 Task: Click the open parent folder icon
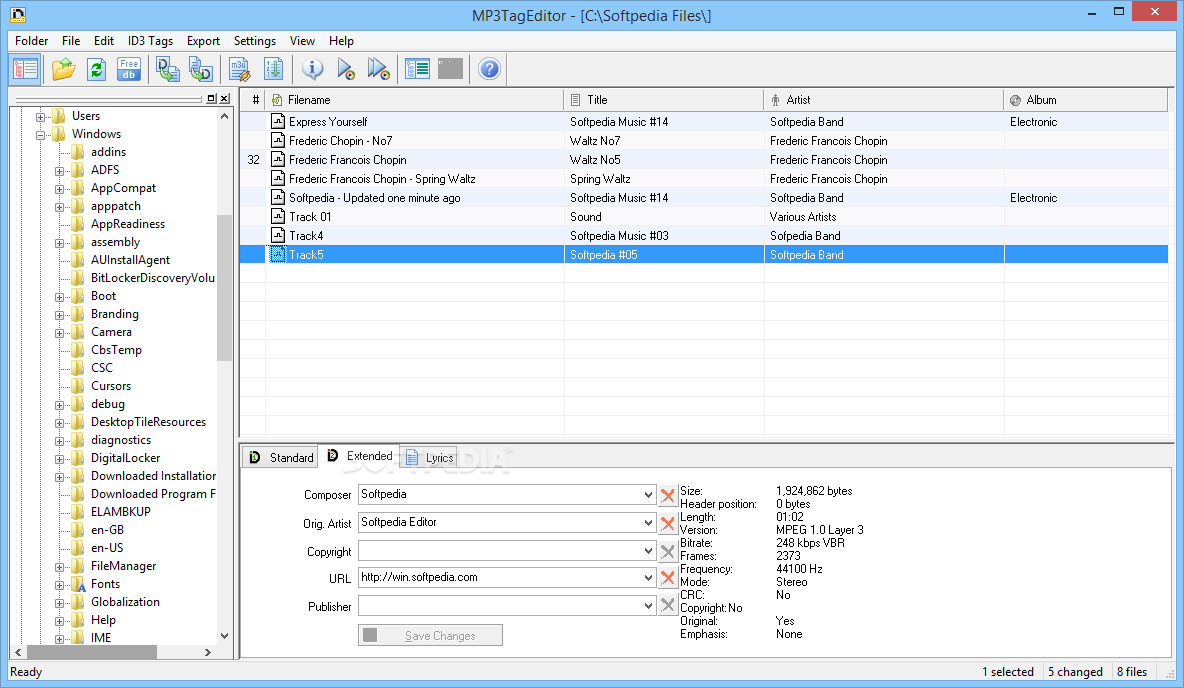point(63,69)
